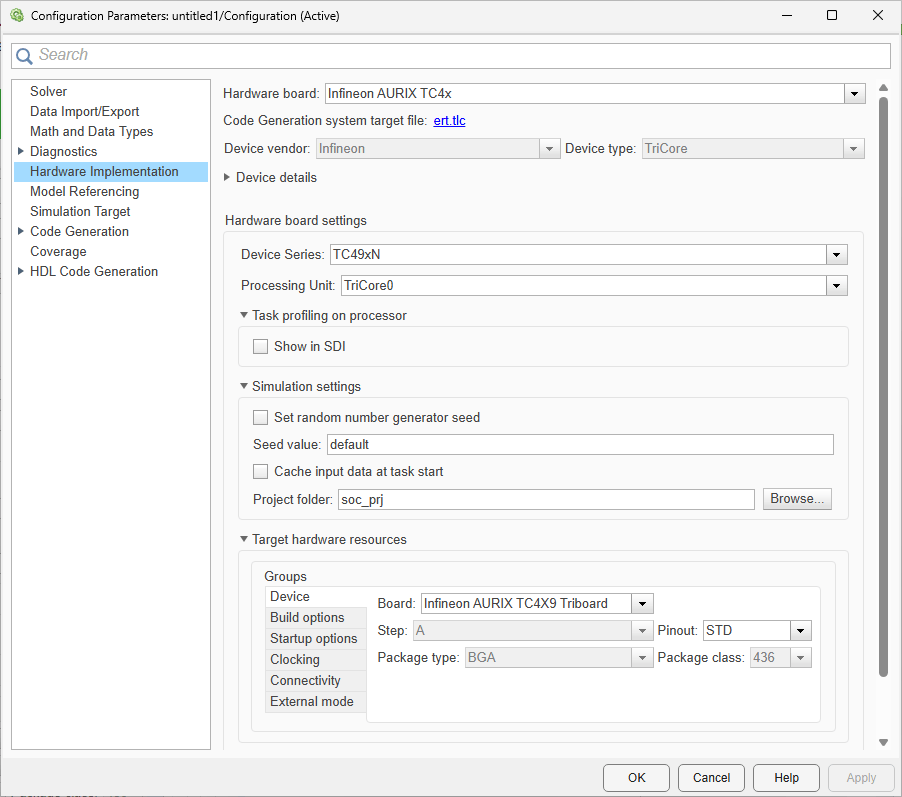
Task: Click the Browse... button for project folder
Action: (x=797, y=499)
